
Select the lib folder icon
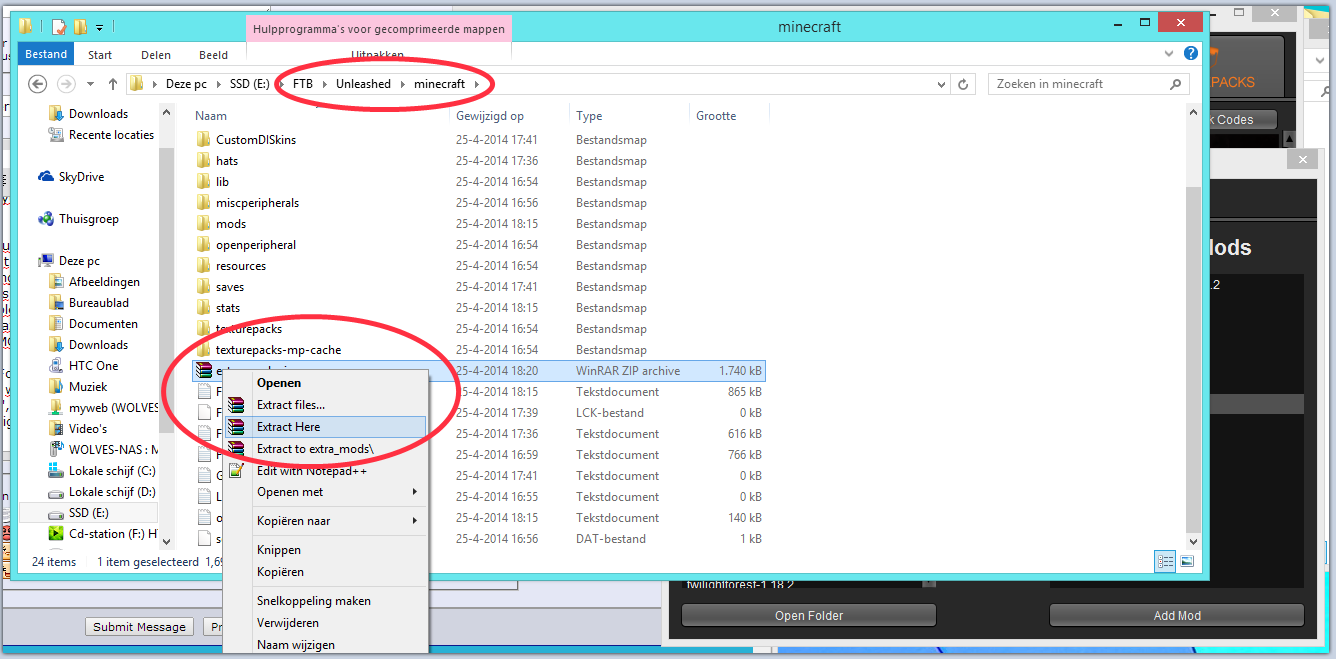[x=204, y=182]
